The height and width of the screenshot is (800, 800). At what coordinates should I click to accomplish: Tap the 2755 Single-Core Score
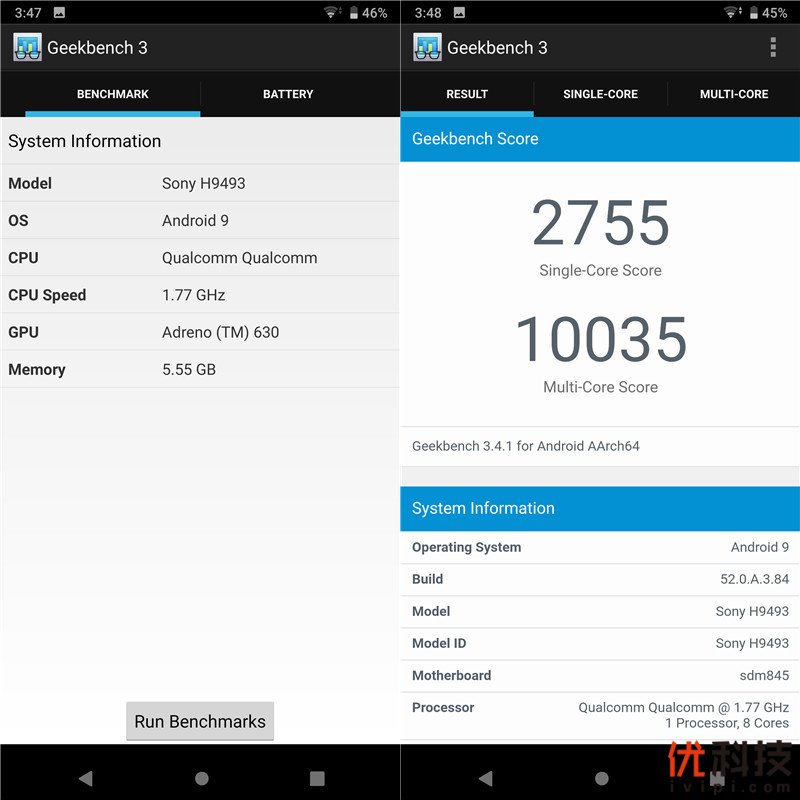pyautogui.click(x=600, y=223)
